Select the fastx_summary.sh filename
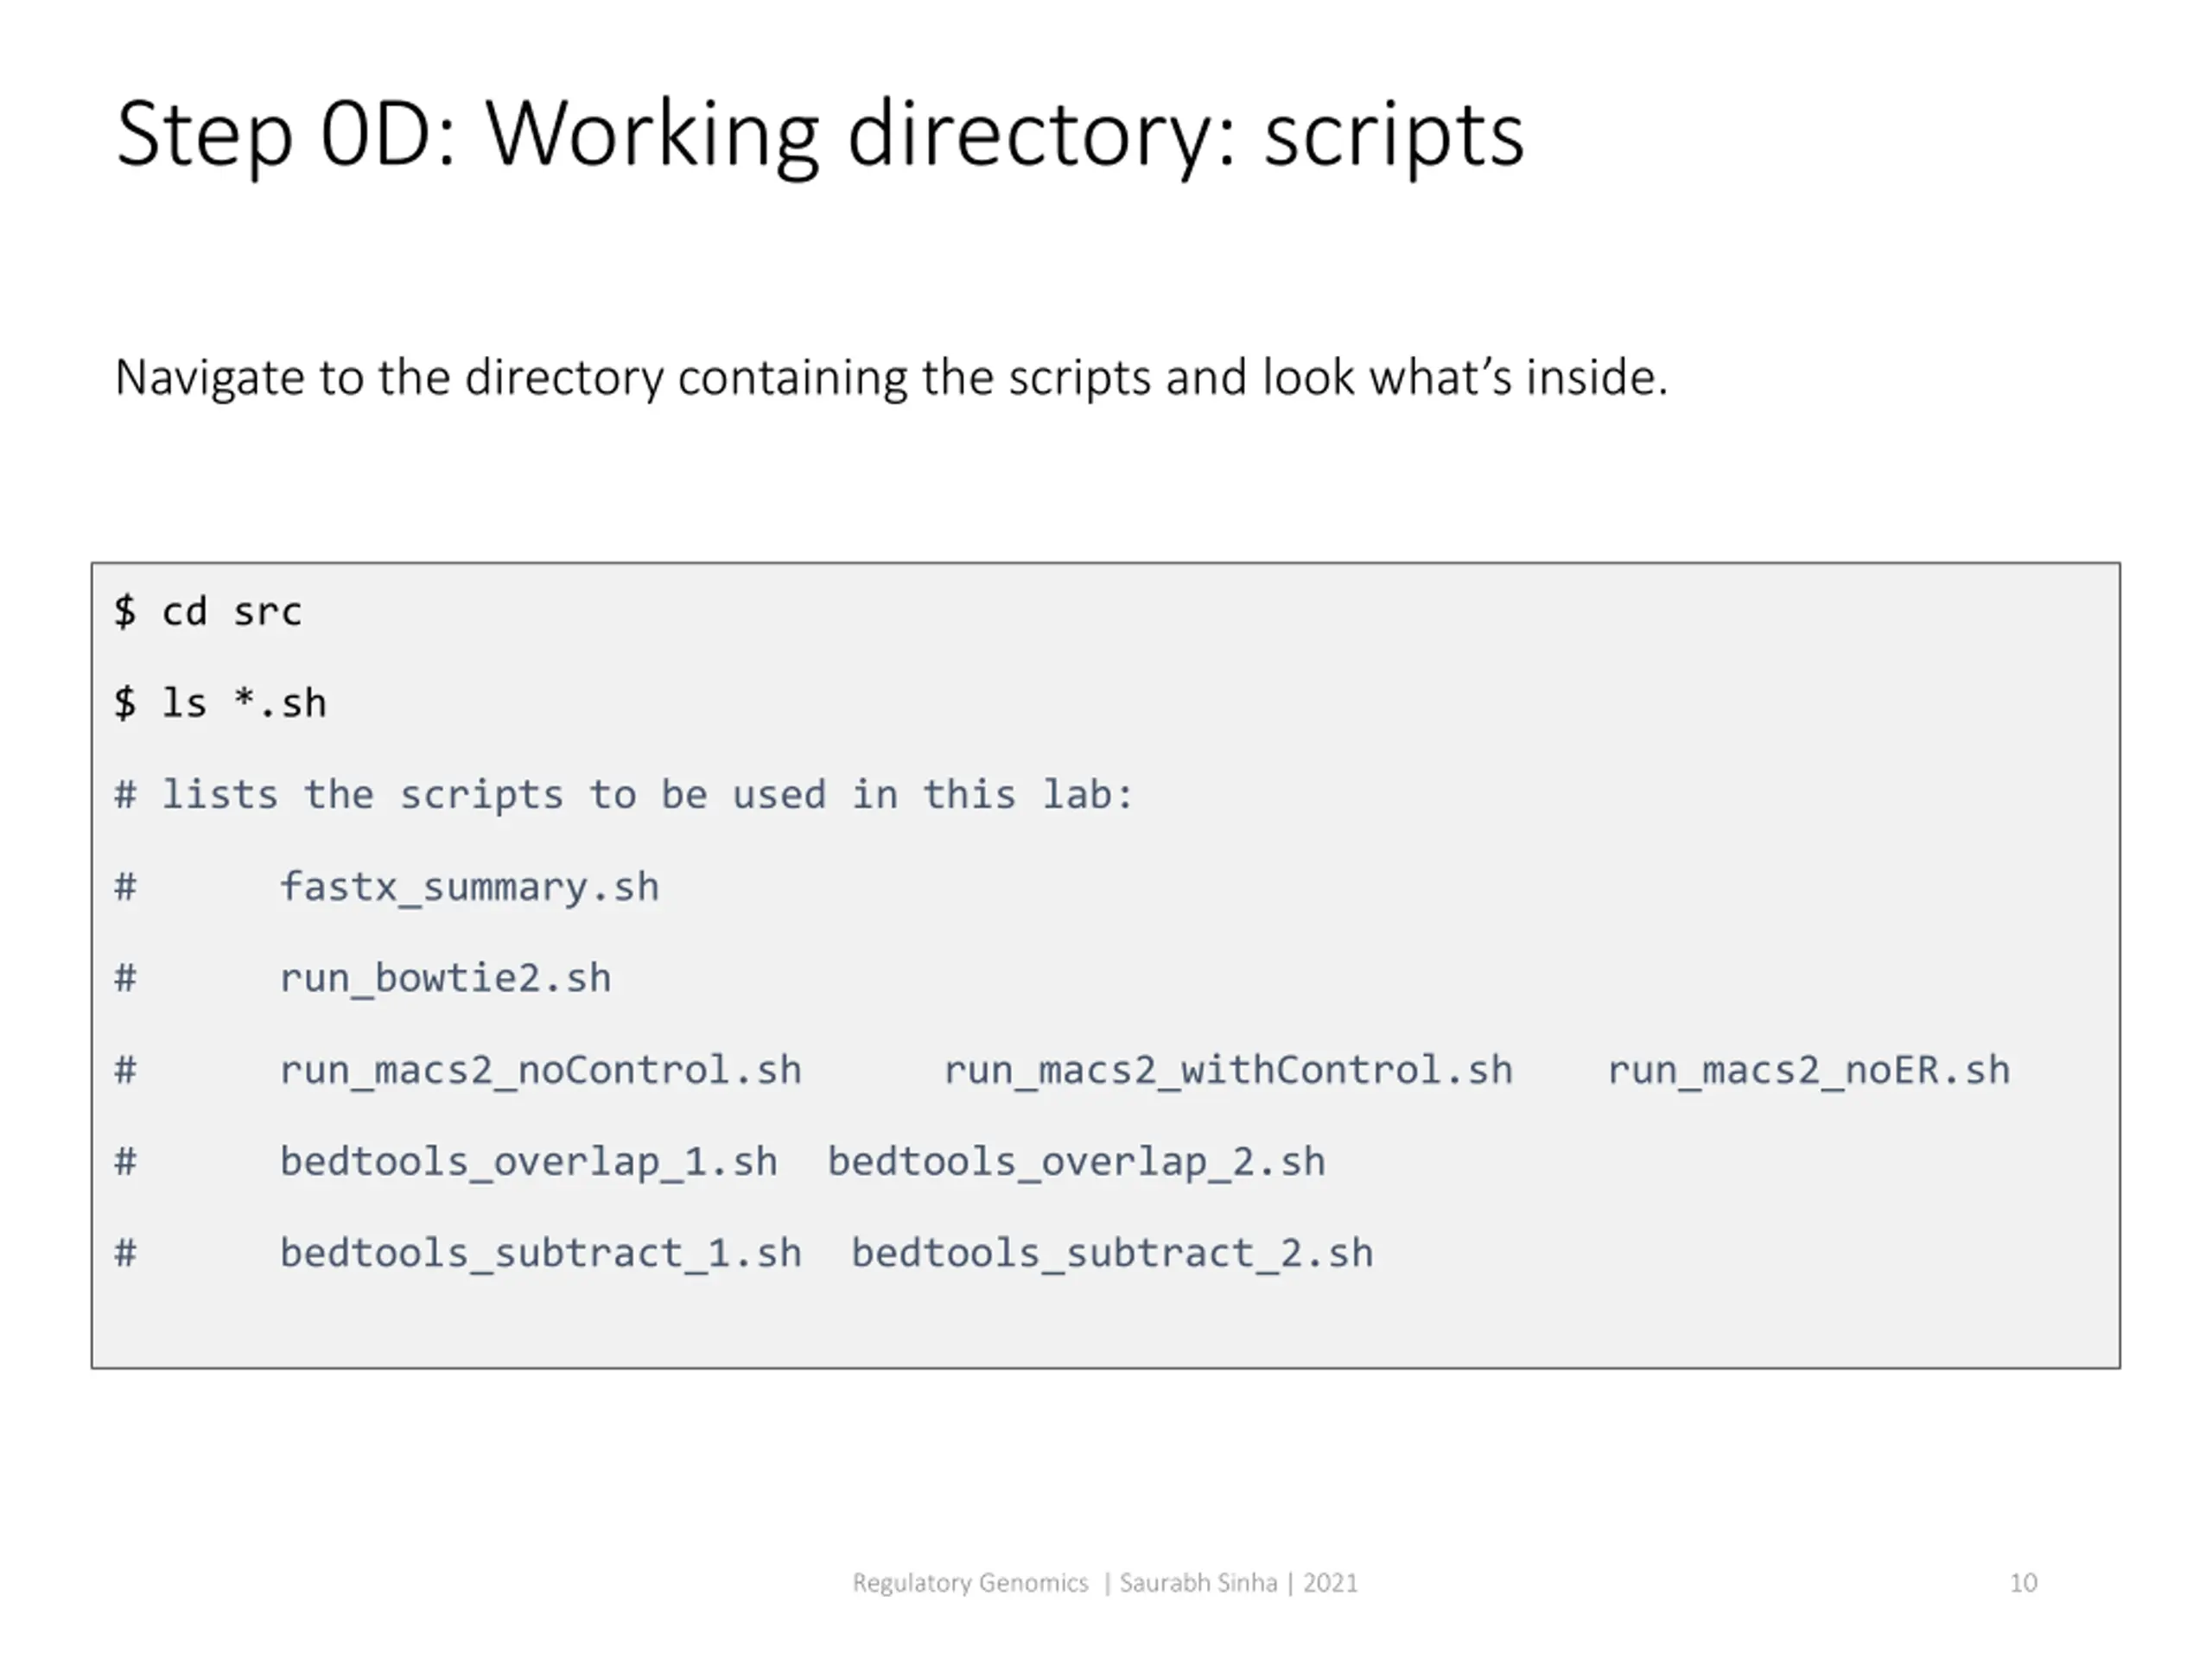The width and height of the screenshot is (2212, 1659). coord(469,887)
